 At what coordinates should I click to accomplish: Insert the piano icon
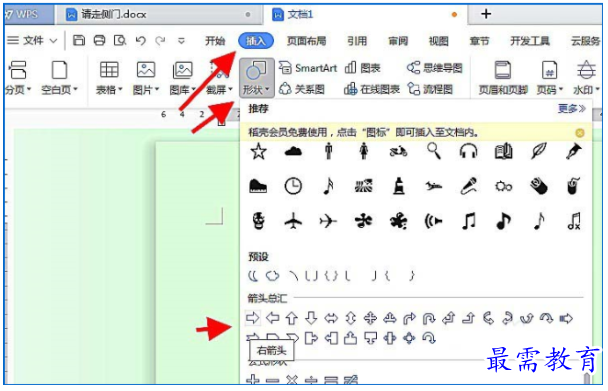click(x=258, y=186)
